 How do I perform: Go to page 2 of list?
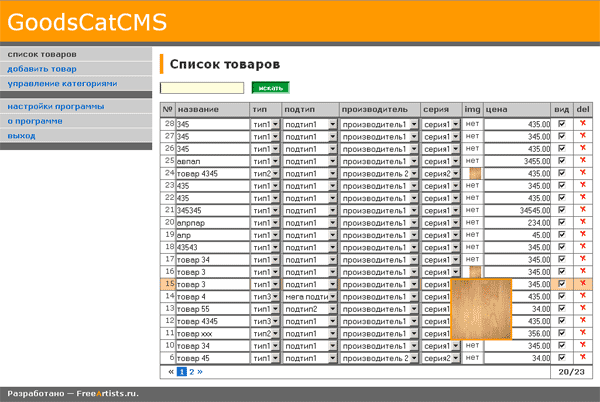click(x=192, y=372)
